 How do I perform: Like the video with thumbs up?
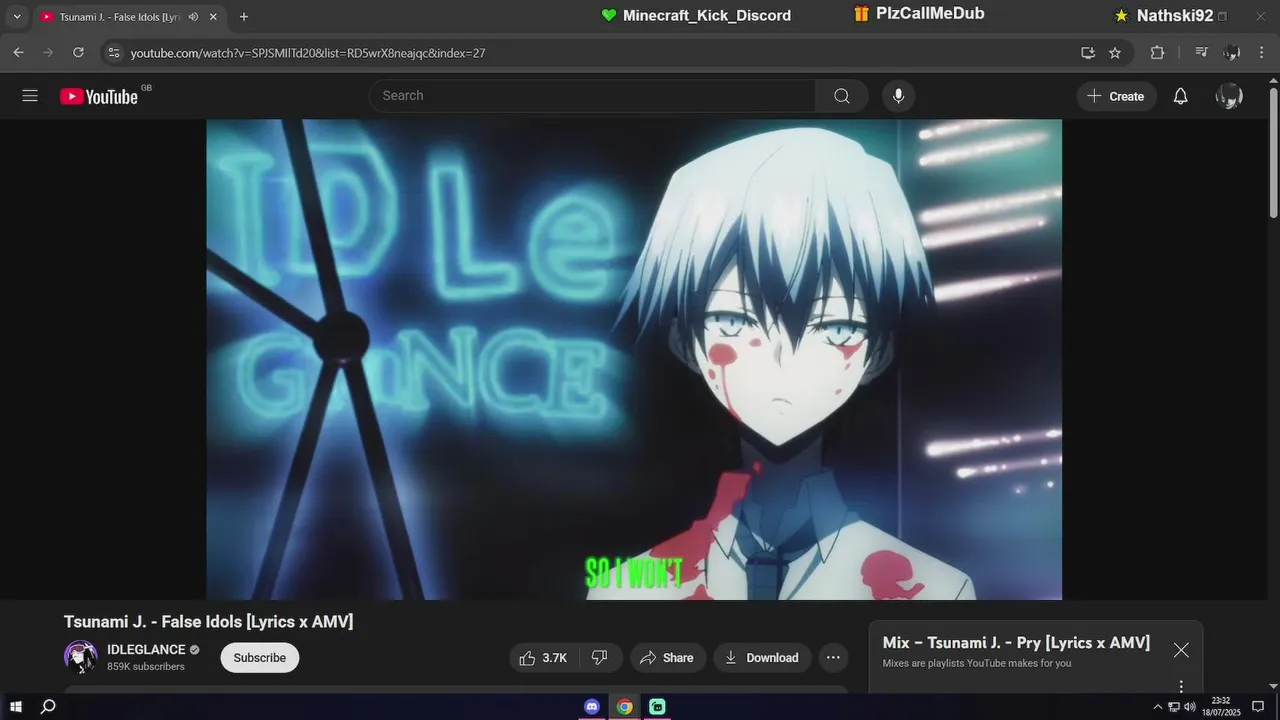pos(543,658)
